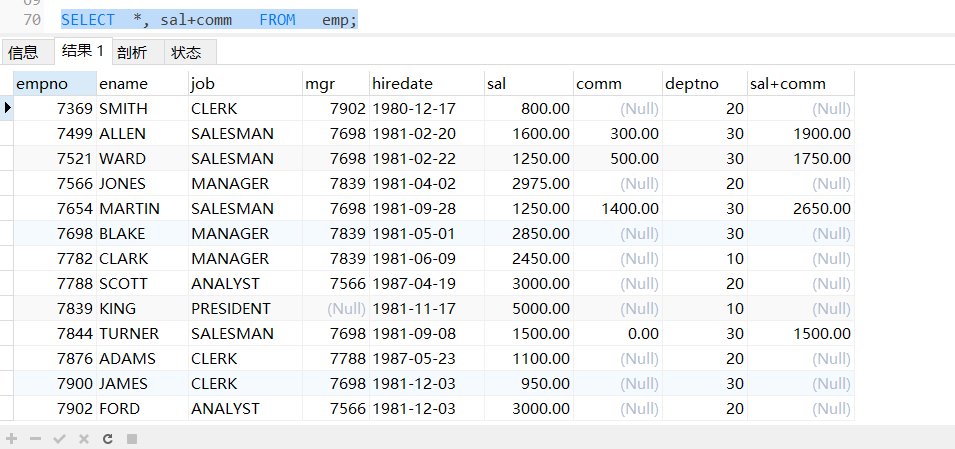
Task: Delete record with the minus icon
Action: tap(35, 439)
